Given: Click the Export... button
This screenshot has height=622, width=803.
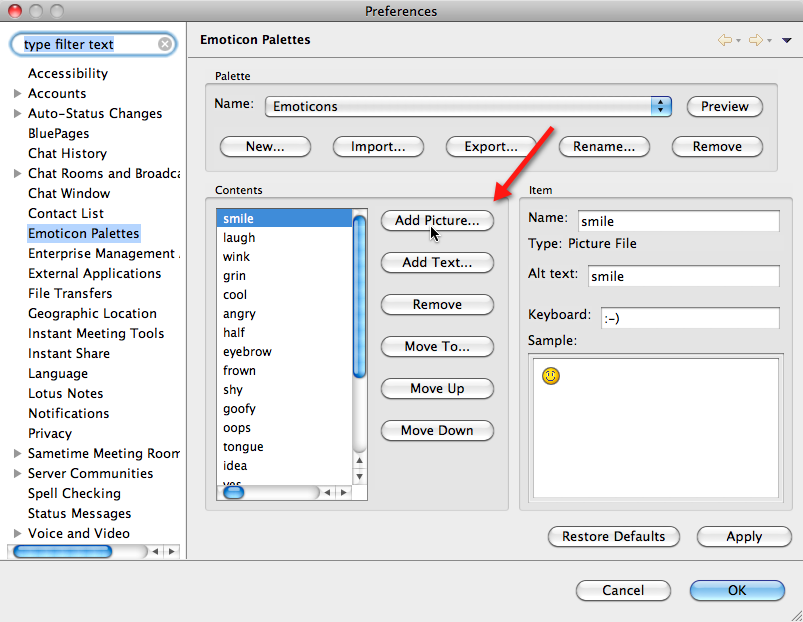Looking at the screenshot, I should pos(491,146).
